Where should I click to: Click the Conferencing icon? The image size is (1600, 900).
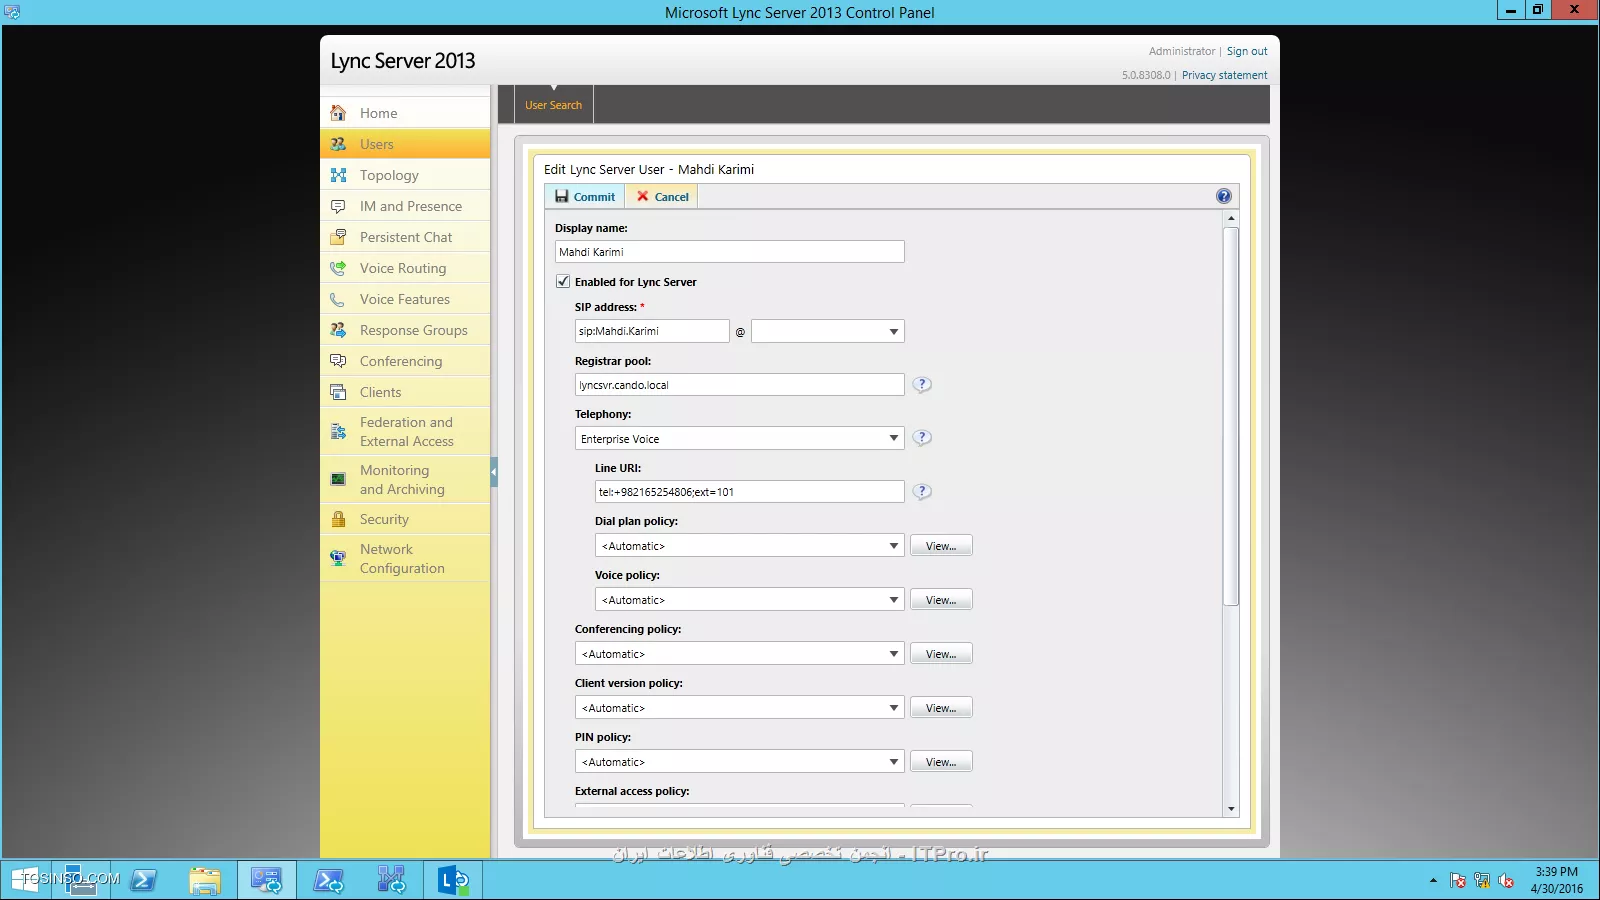[338, 361]
